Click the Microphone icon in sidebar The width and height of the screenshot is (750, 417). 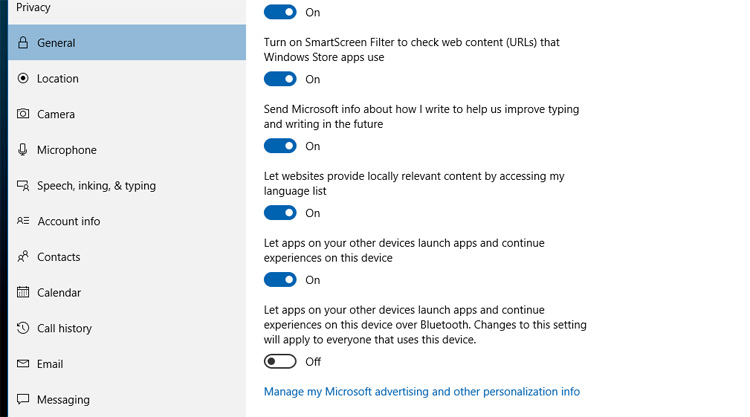23,150
